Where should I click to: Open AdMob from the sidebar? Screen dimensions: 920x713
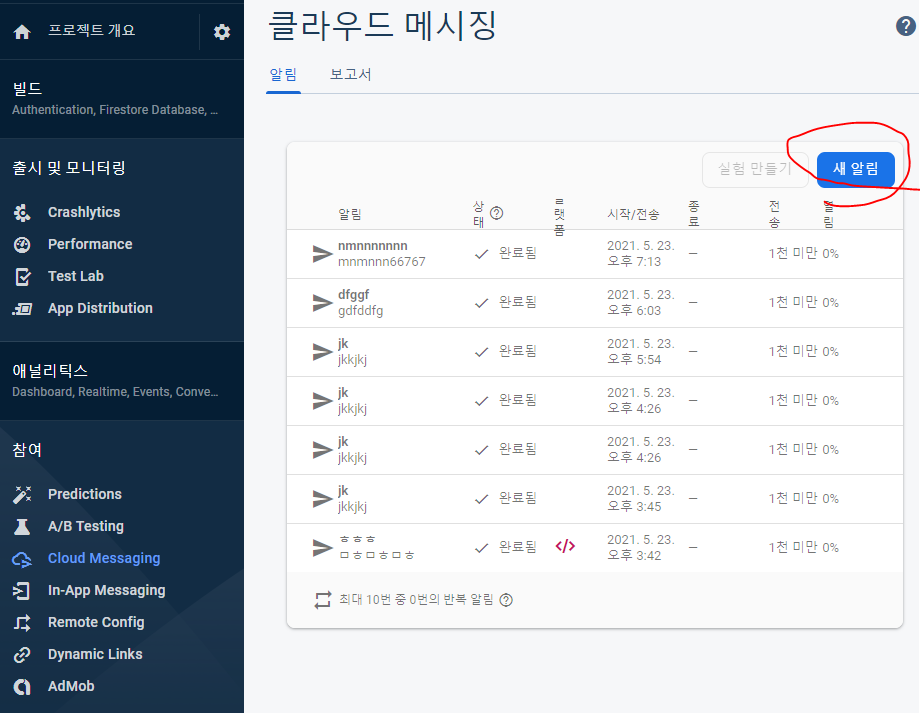click(x=71, y=687)
